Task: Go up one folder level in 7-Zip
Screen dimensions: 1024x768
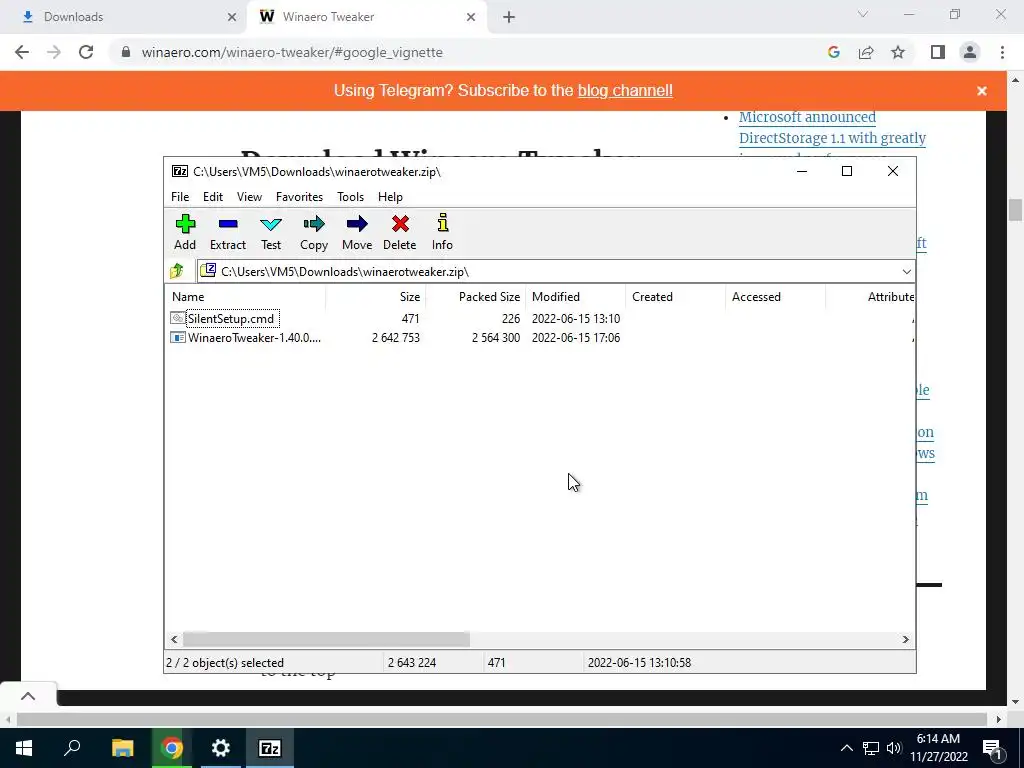Action: point(177,271)
